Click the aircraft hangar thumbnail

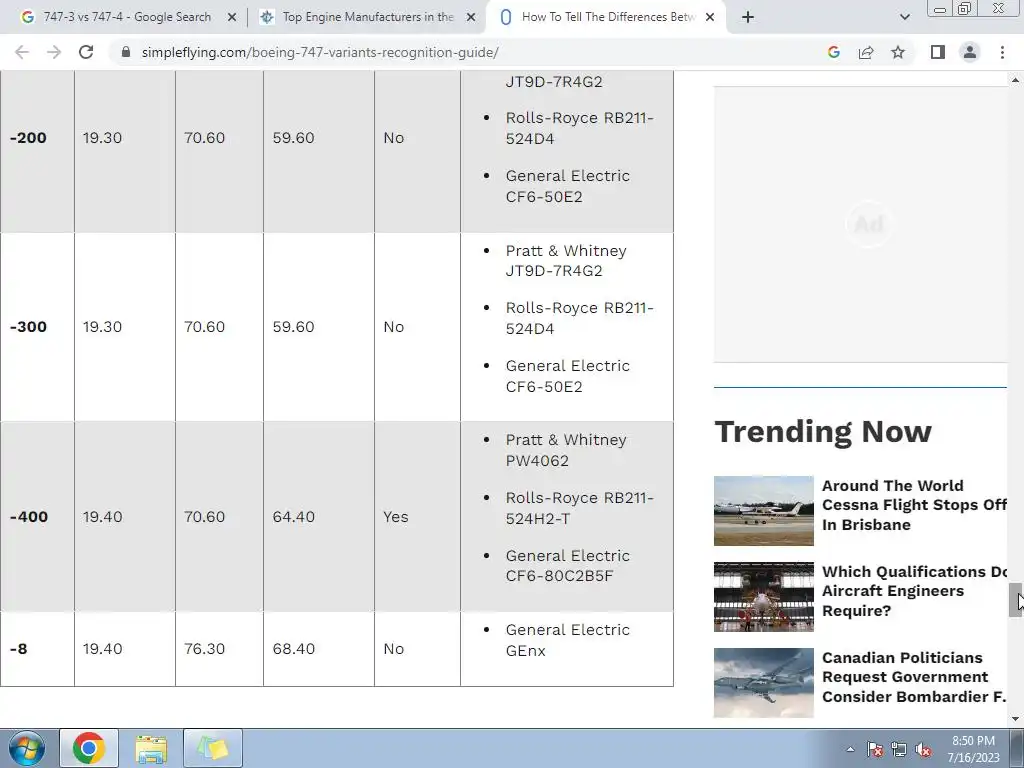tap(763, 597)
